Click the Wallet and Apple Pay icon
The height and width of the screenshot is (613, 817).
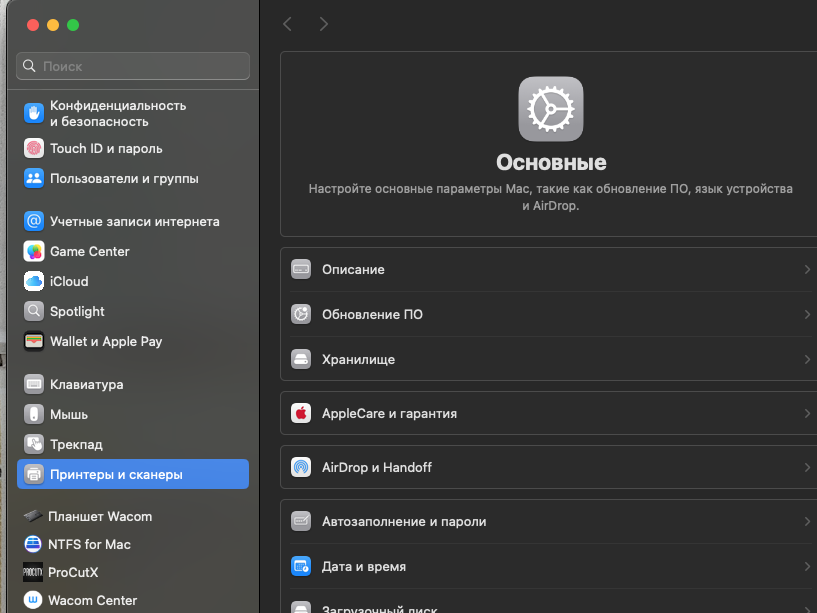point(34,341)
